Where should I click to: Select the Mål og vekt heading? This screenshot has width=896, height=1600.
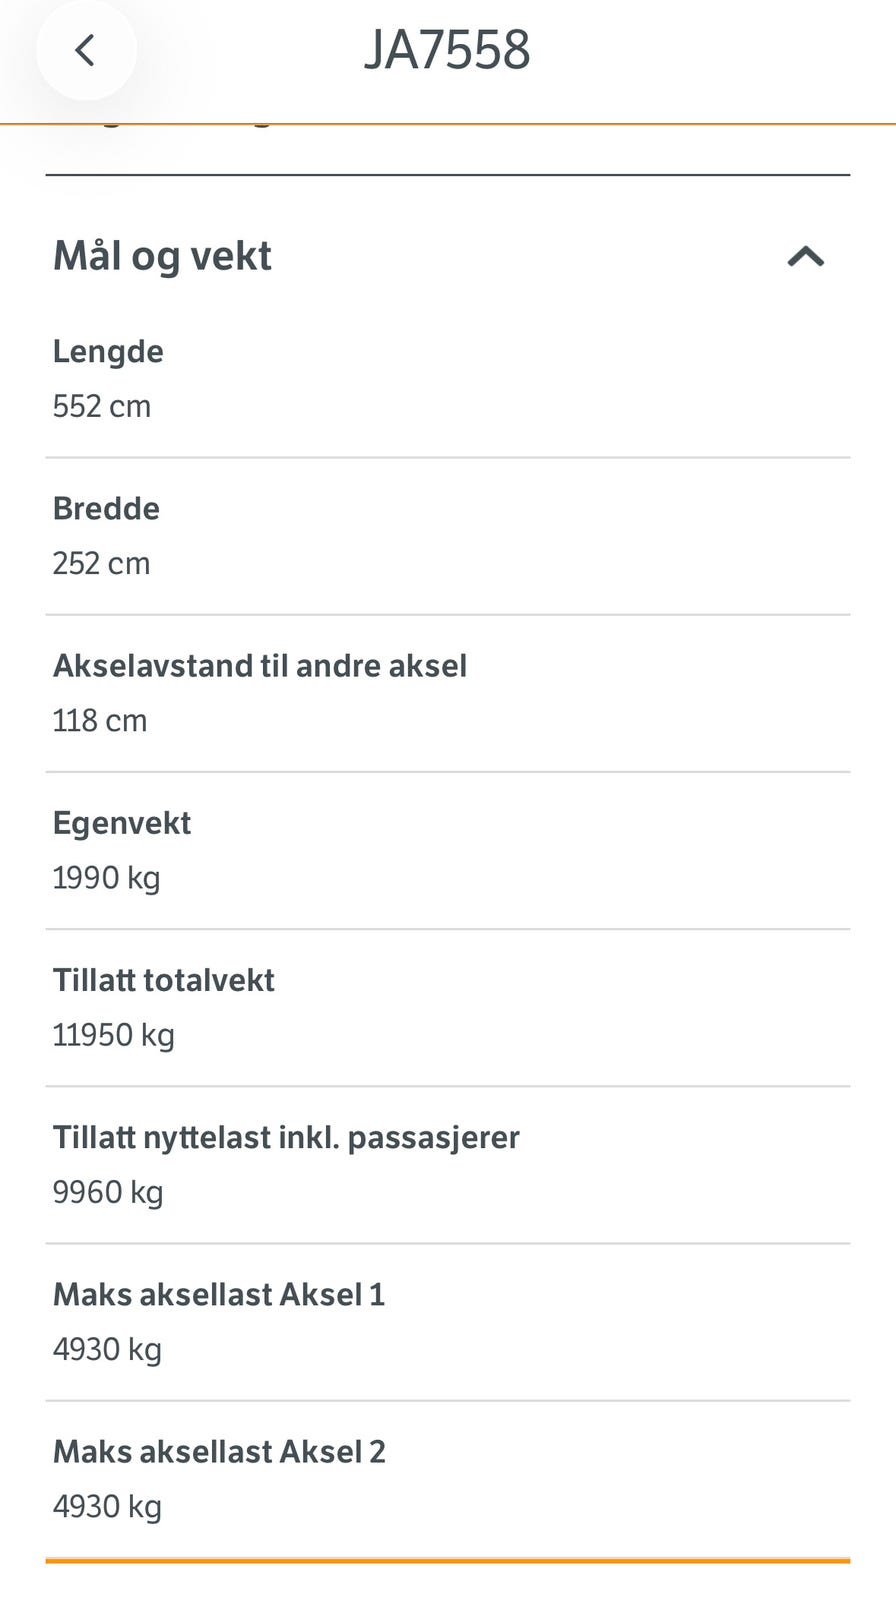(x=162, y=256)
